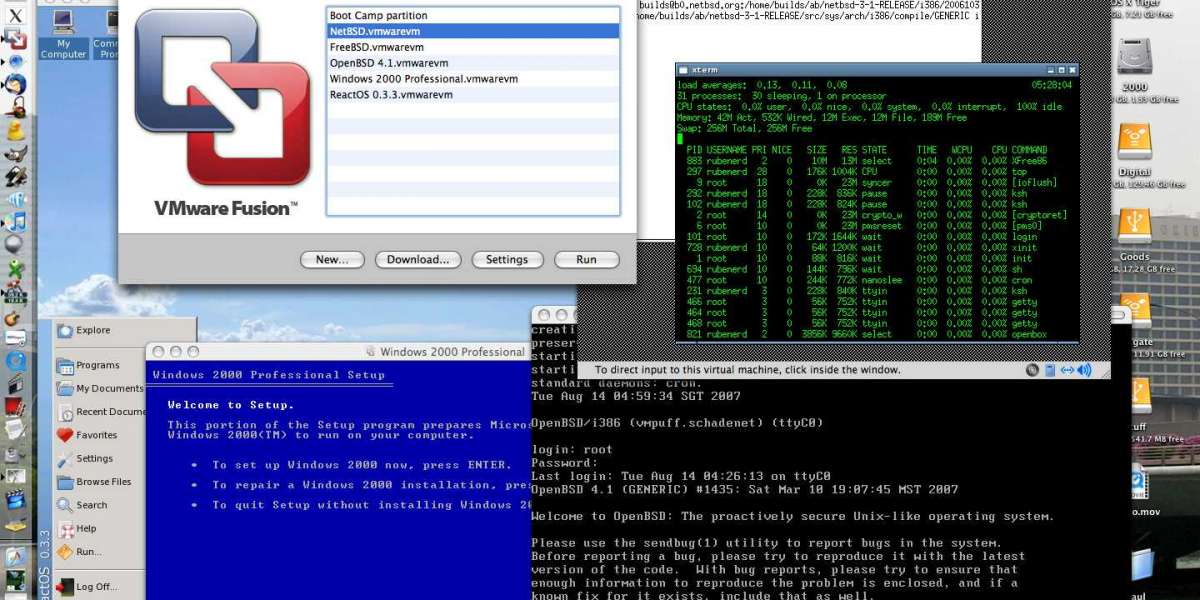Click the Download... button
Image resolution: width=1200 pixels, height=600 pixels.
point(418,260)
